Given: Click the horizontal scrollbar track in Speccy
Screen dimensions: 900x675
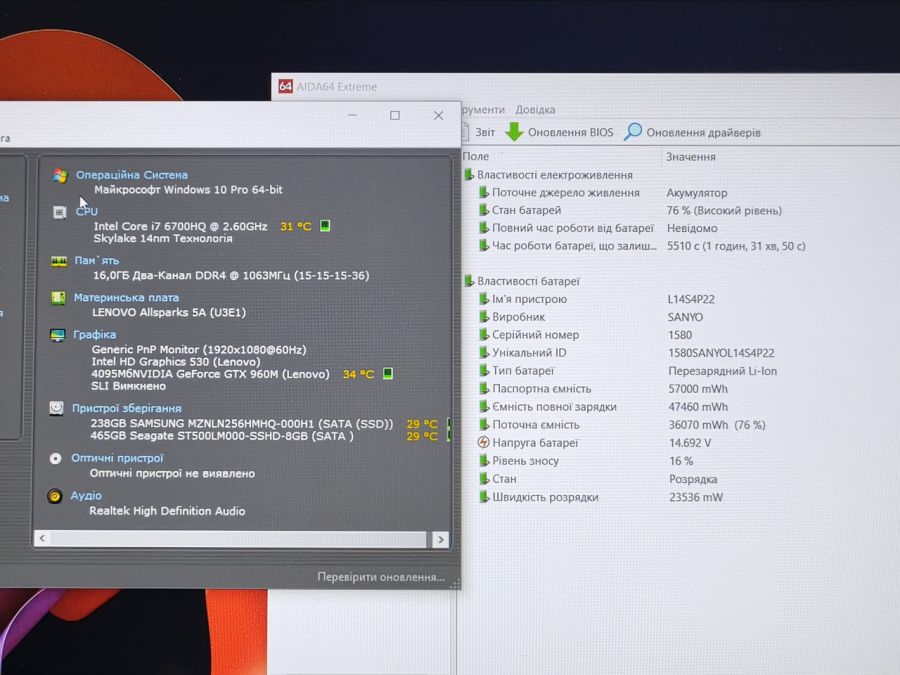Looking at the screenshot, I should pyautogui.click(x=238, y=539).
